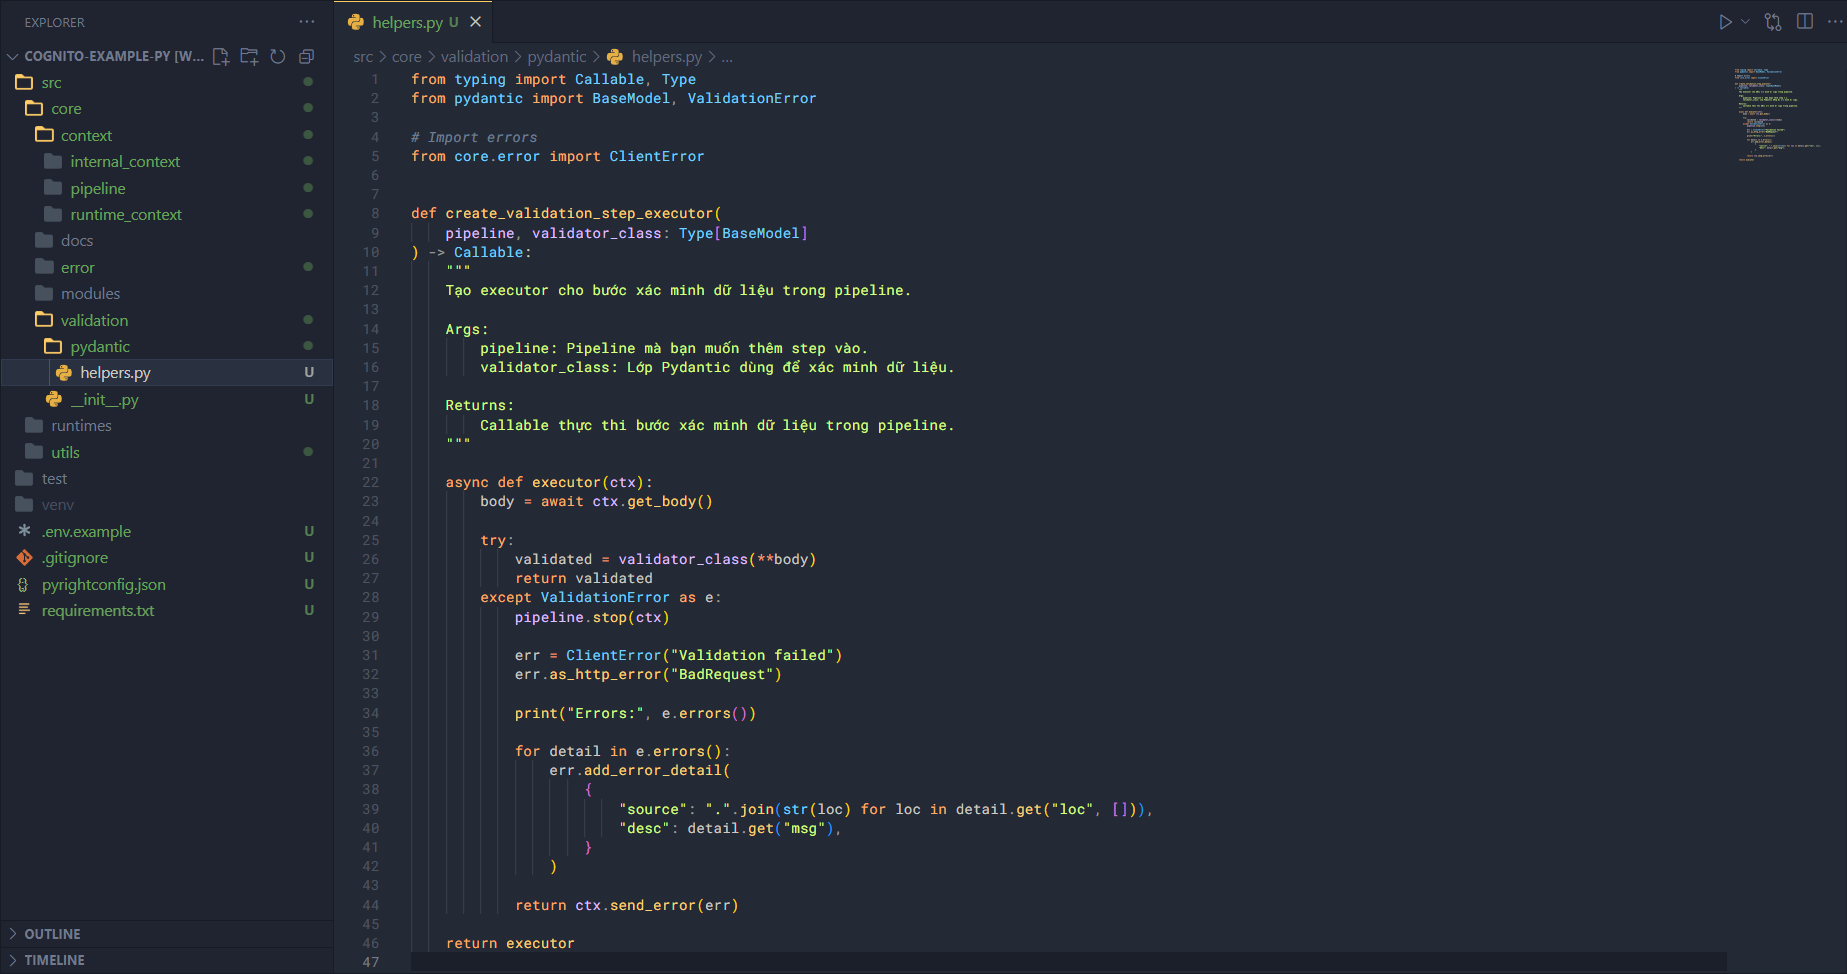Viewport: 1847px width, 974px height.
Task: Open requirements.txt in the explorer
Action: coord(98,610)
